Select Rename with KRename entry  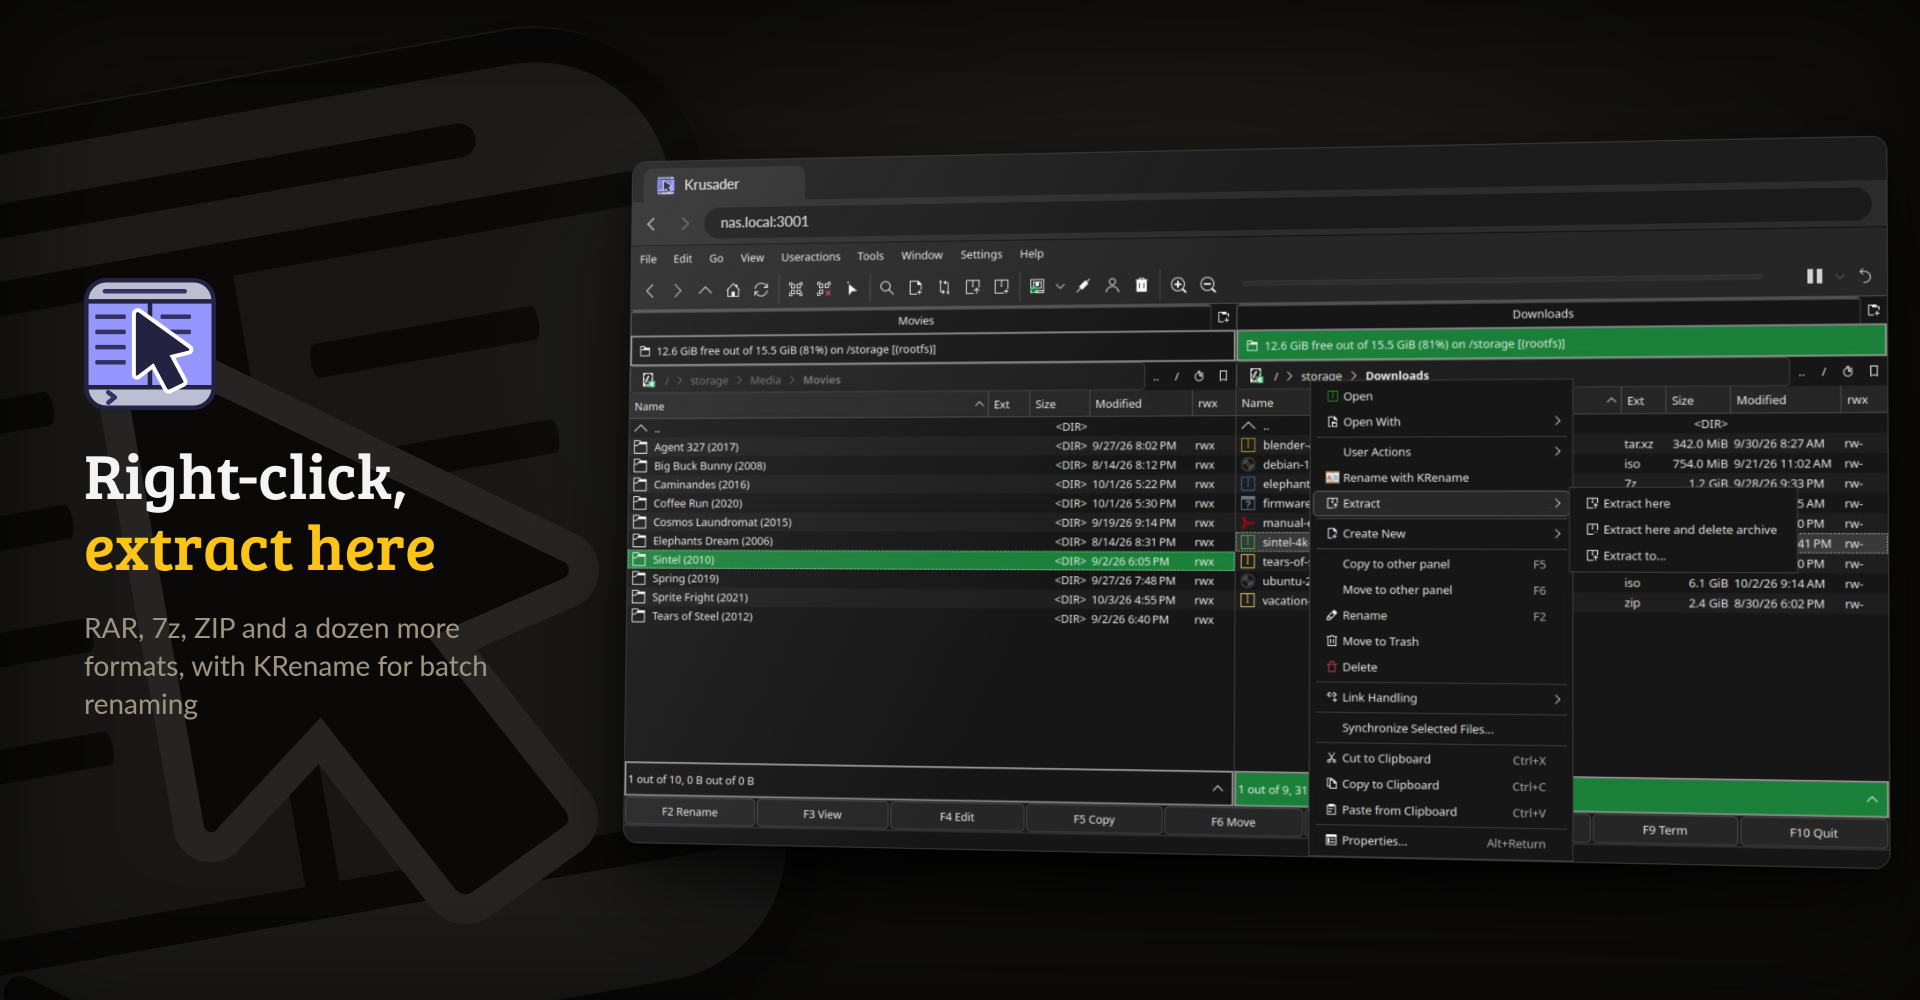coord(1440,477)
